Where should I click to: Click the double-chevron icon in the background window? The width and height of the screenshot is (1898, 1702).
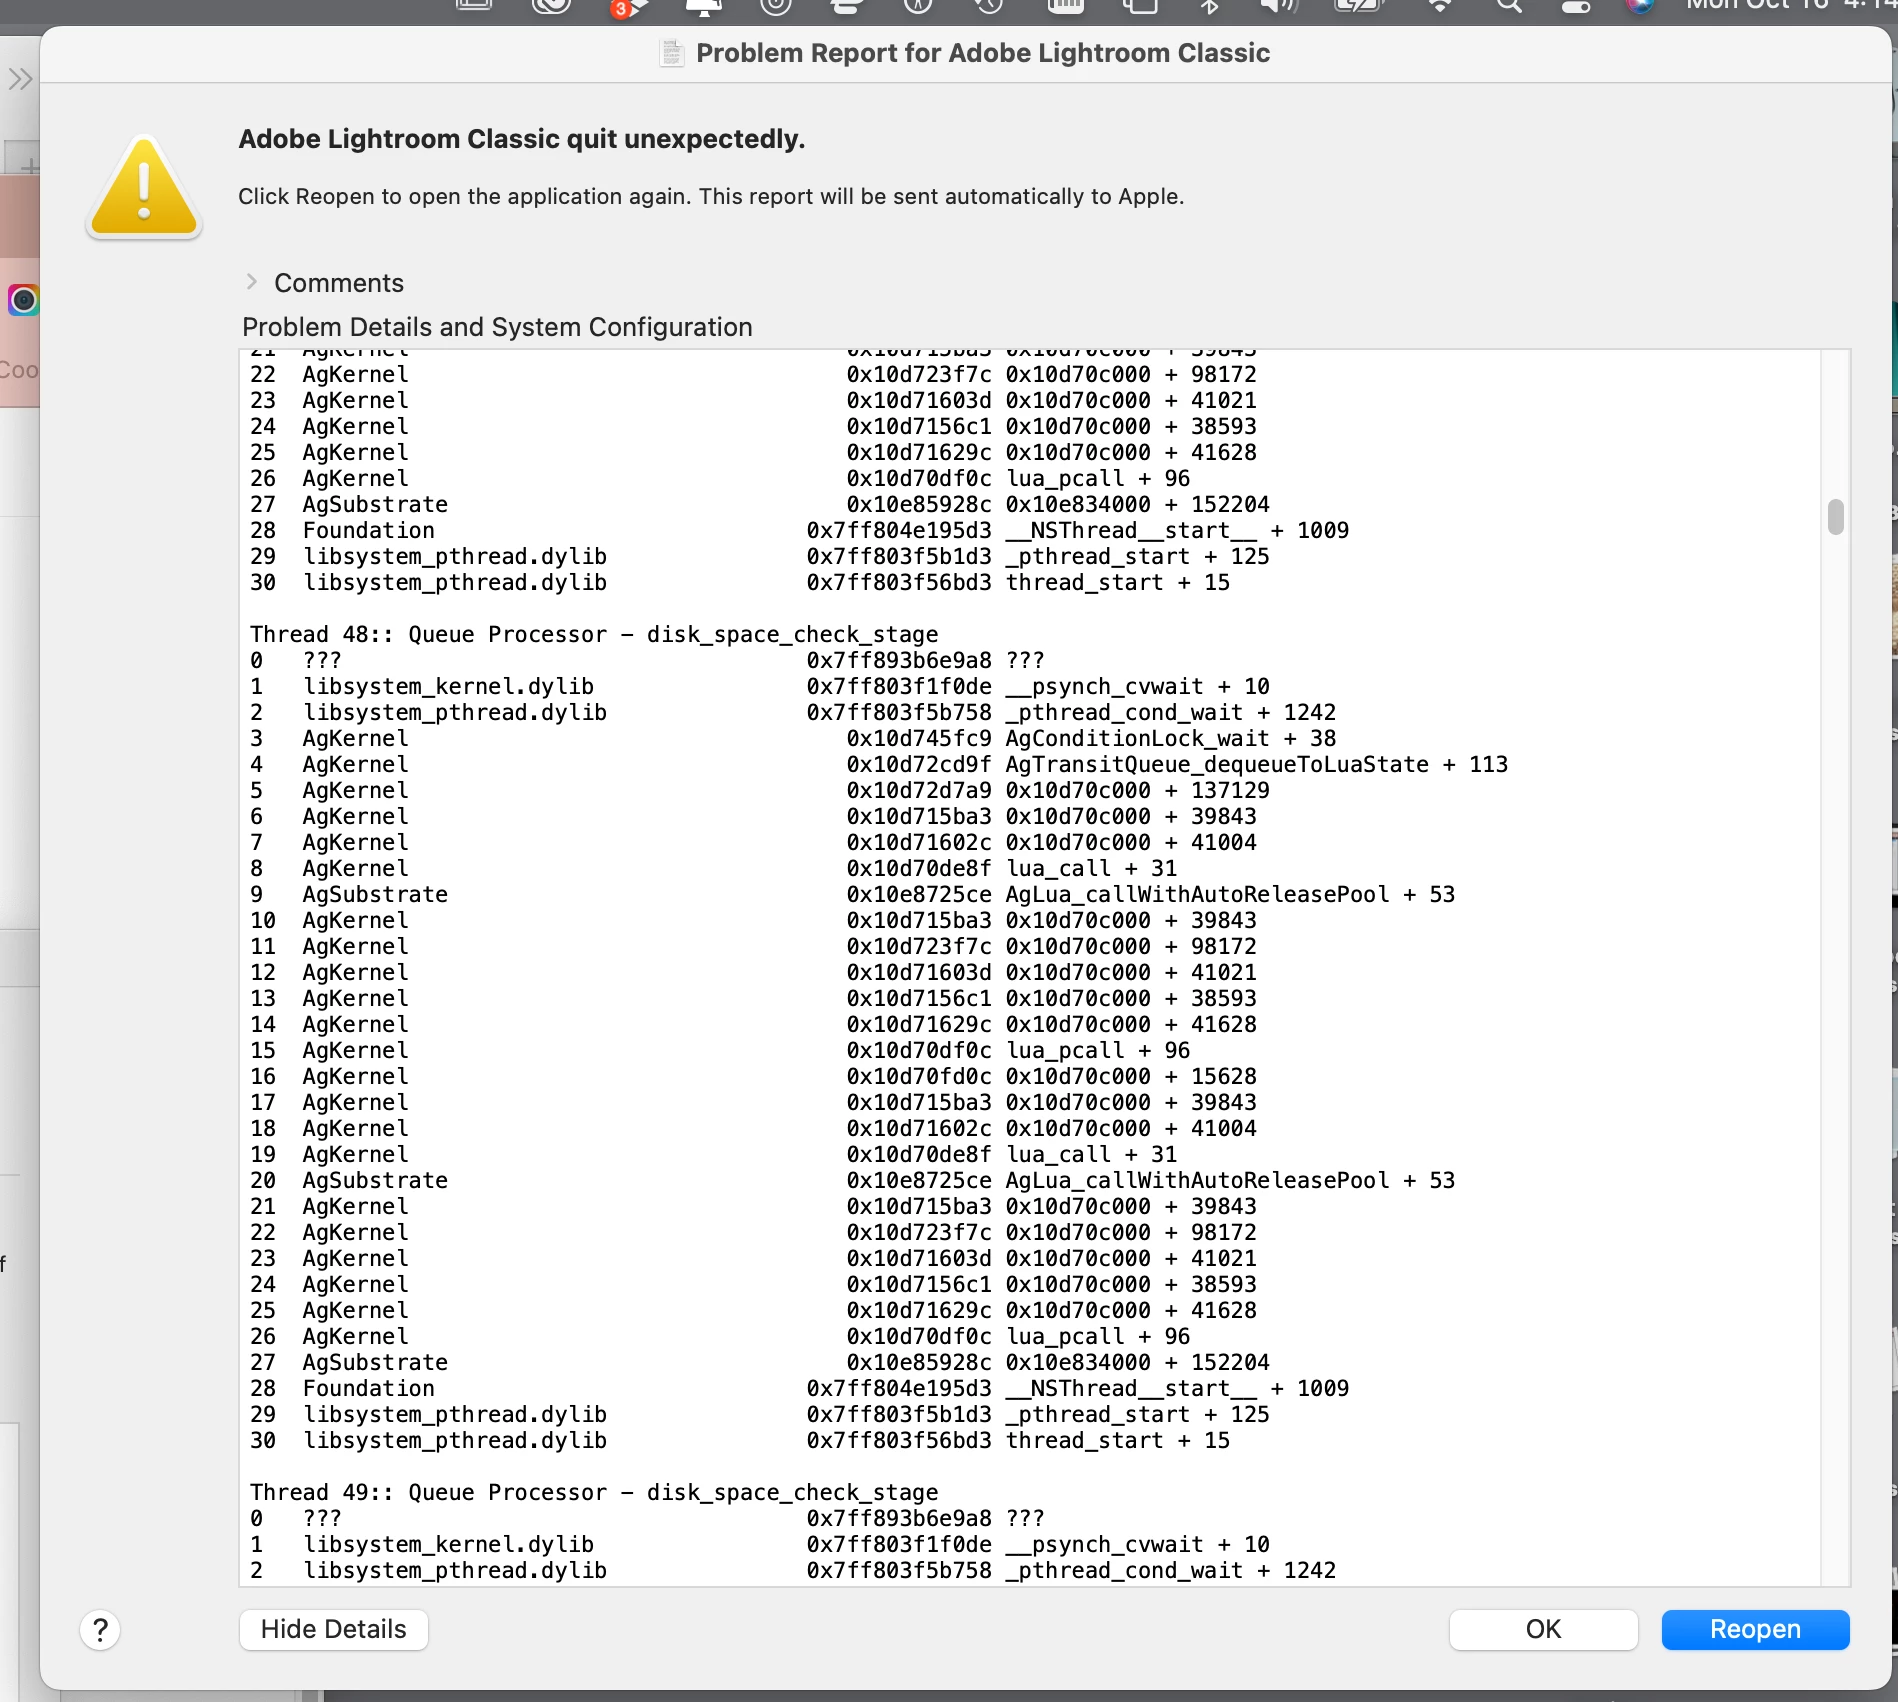(20, 79)
